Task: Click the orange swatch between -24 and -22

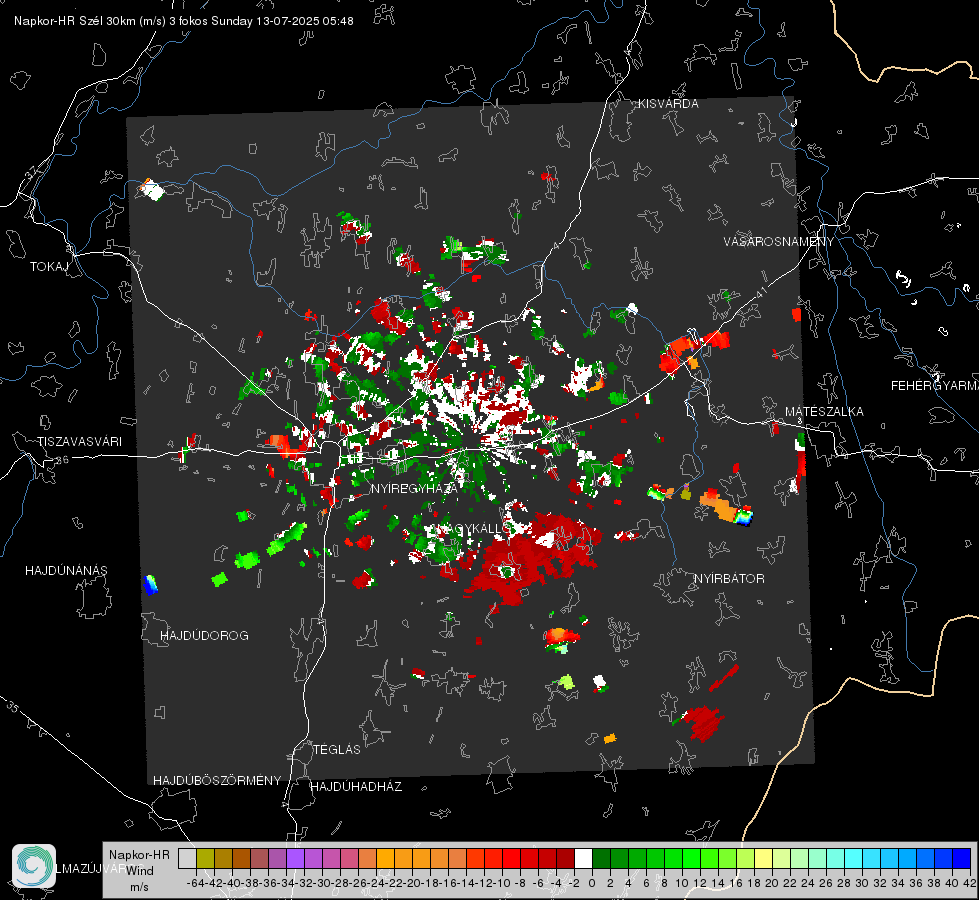Action: pyautogui.click(x=385, y=859)
